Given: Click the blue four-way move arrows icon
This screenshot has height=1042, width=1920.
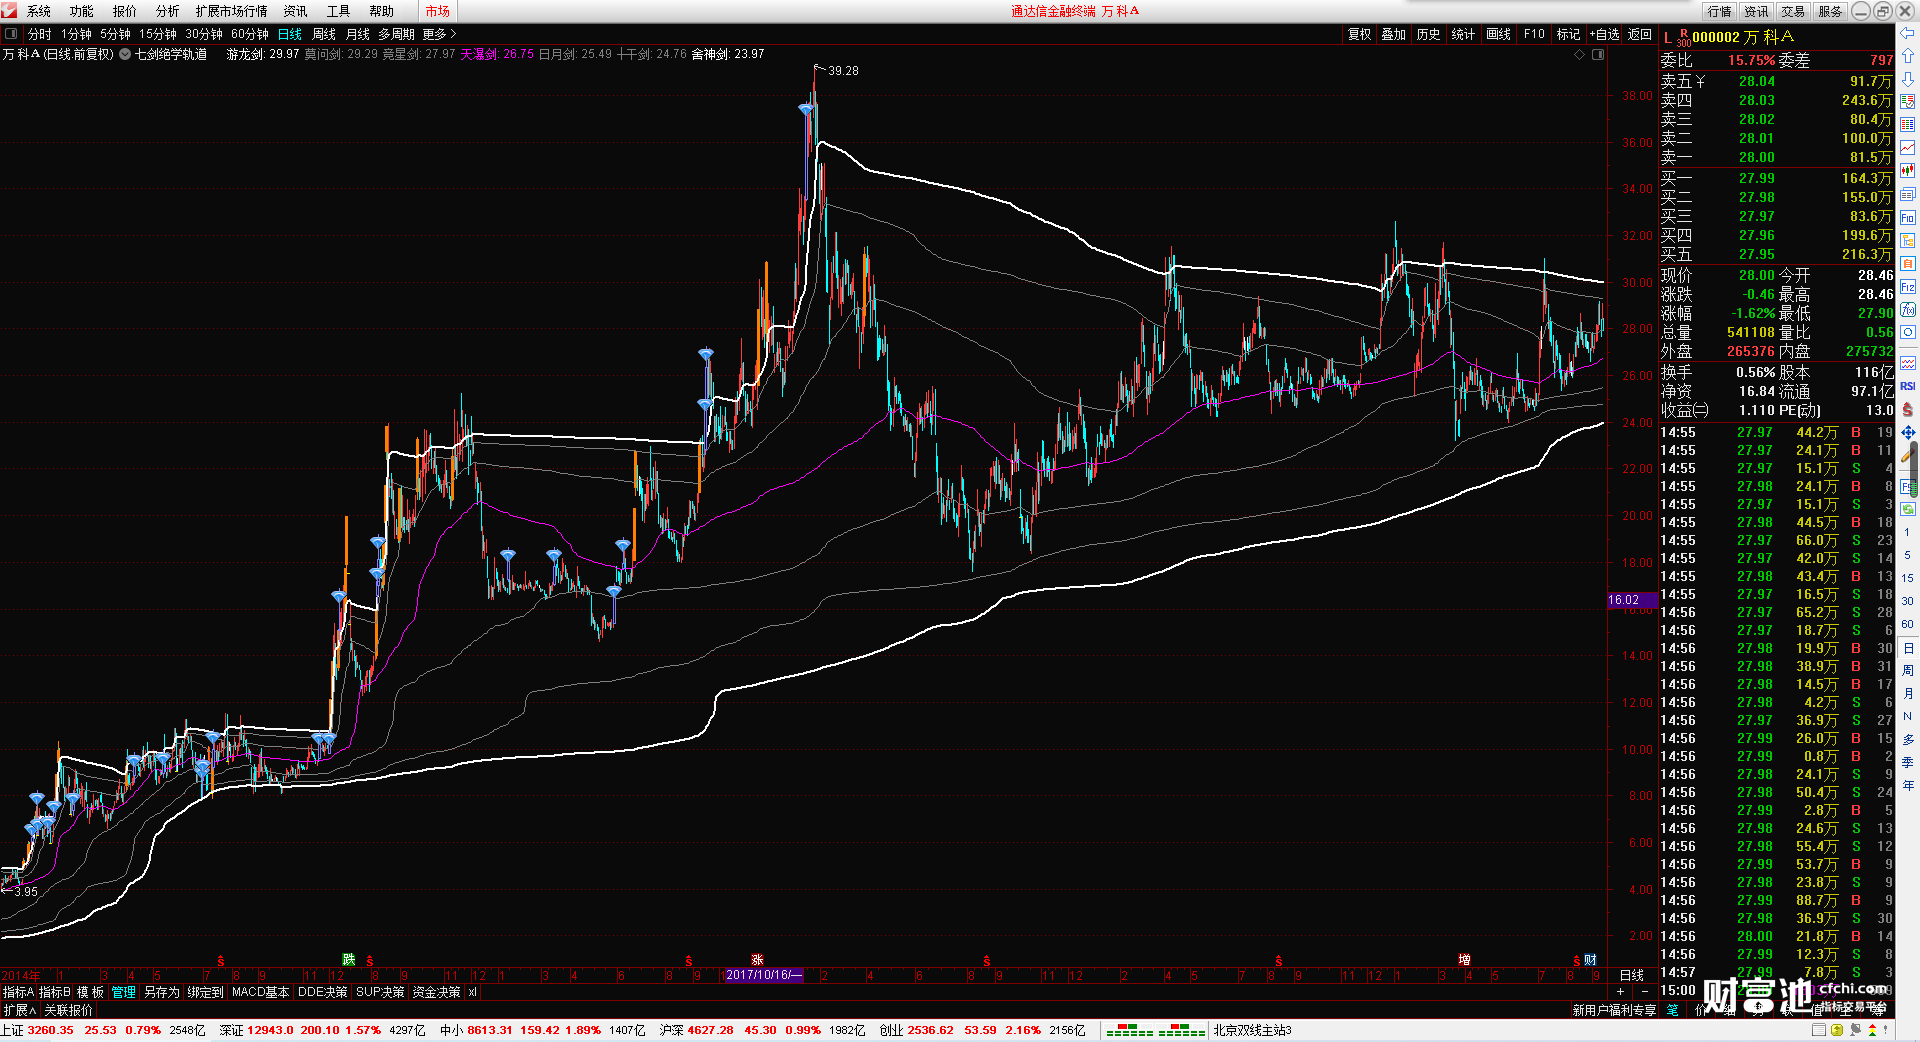Looking at the screenshot, I should 1907,432.
